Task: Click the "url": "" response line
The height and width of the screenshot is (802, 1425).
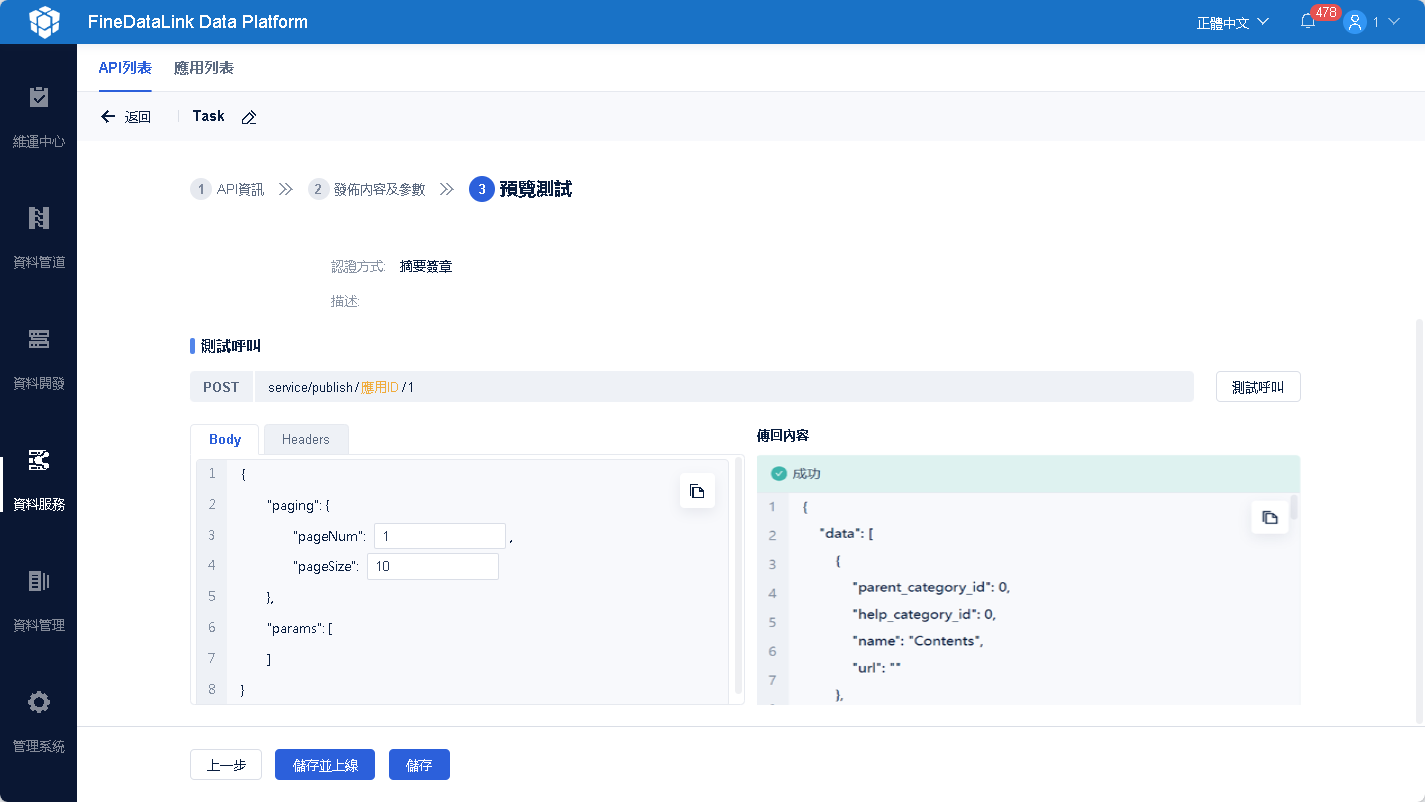Action: tap(877, 666)
